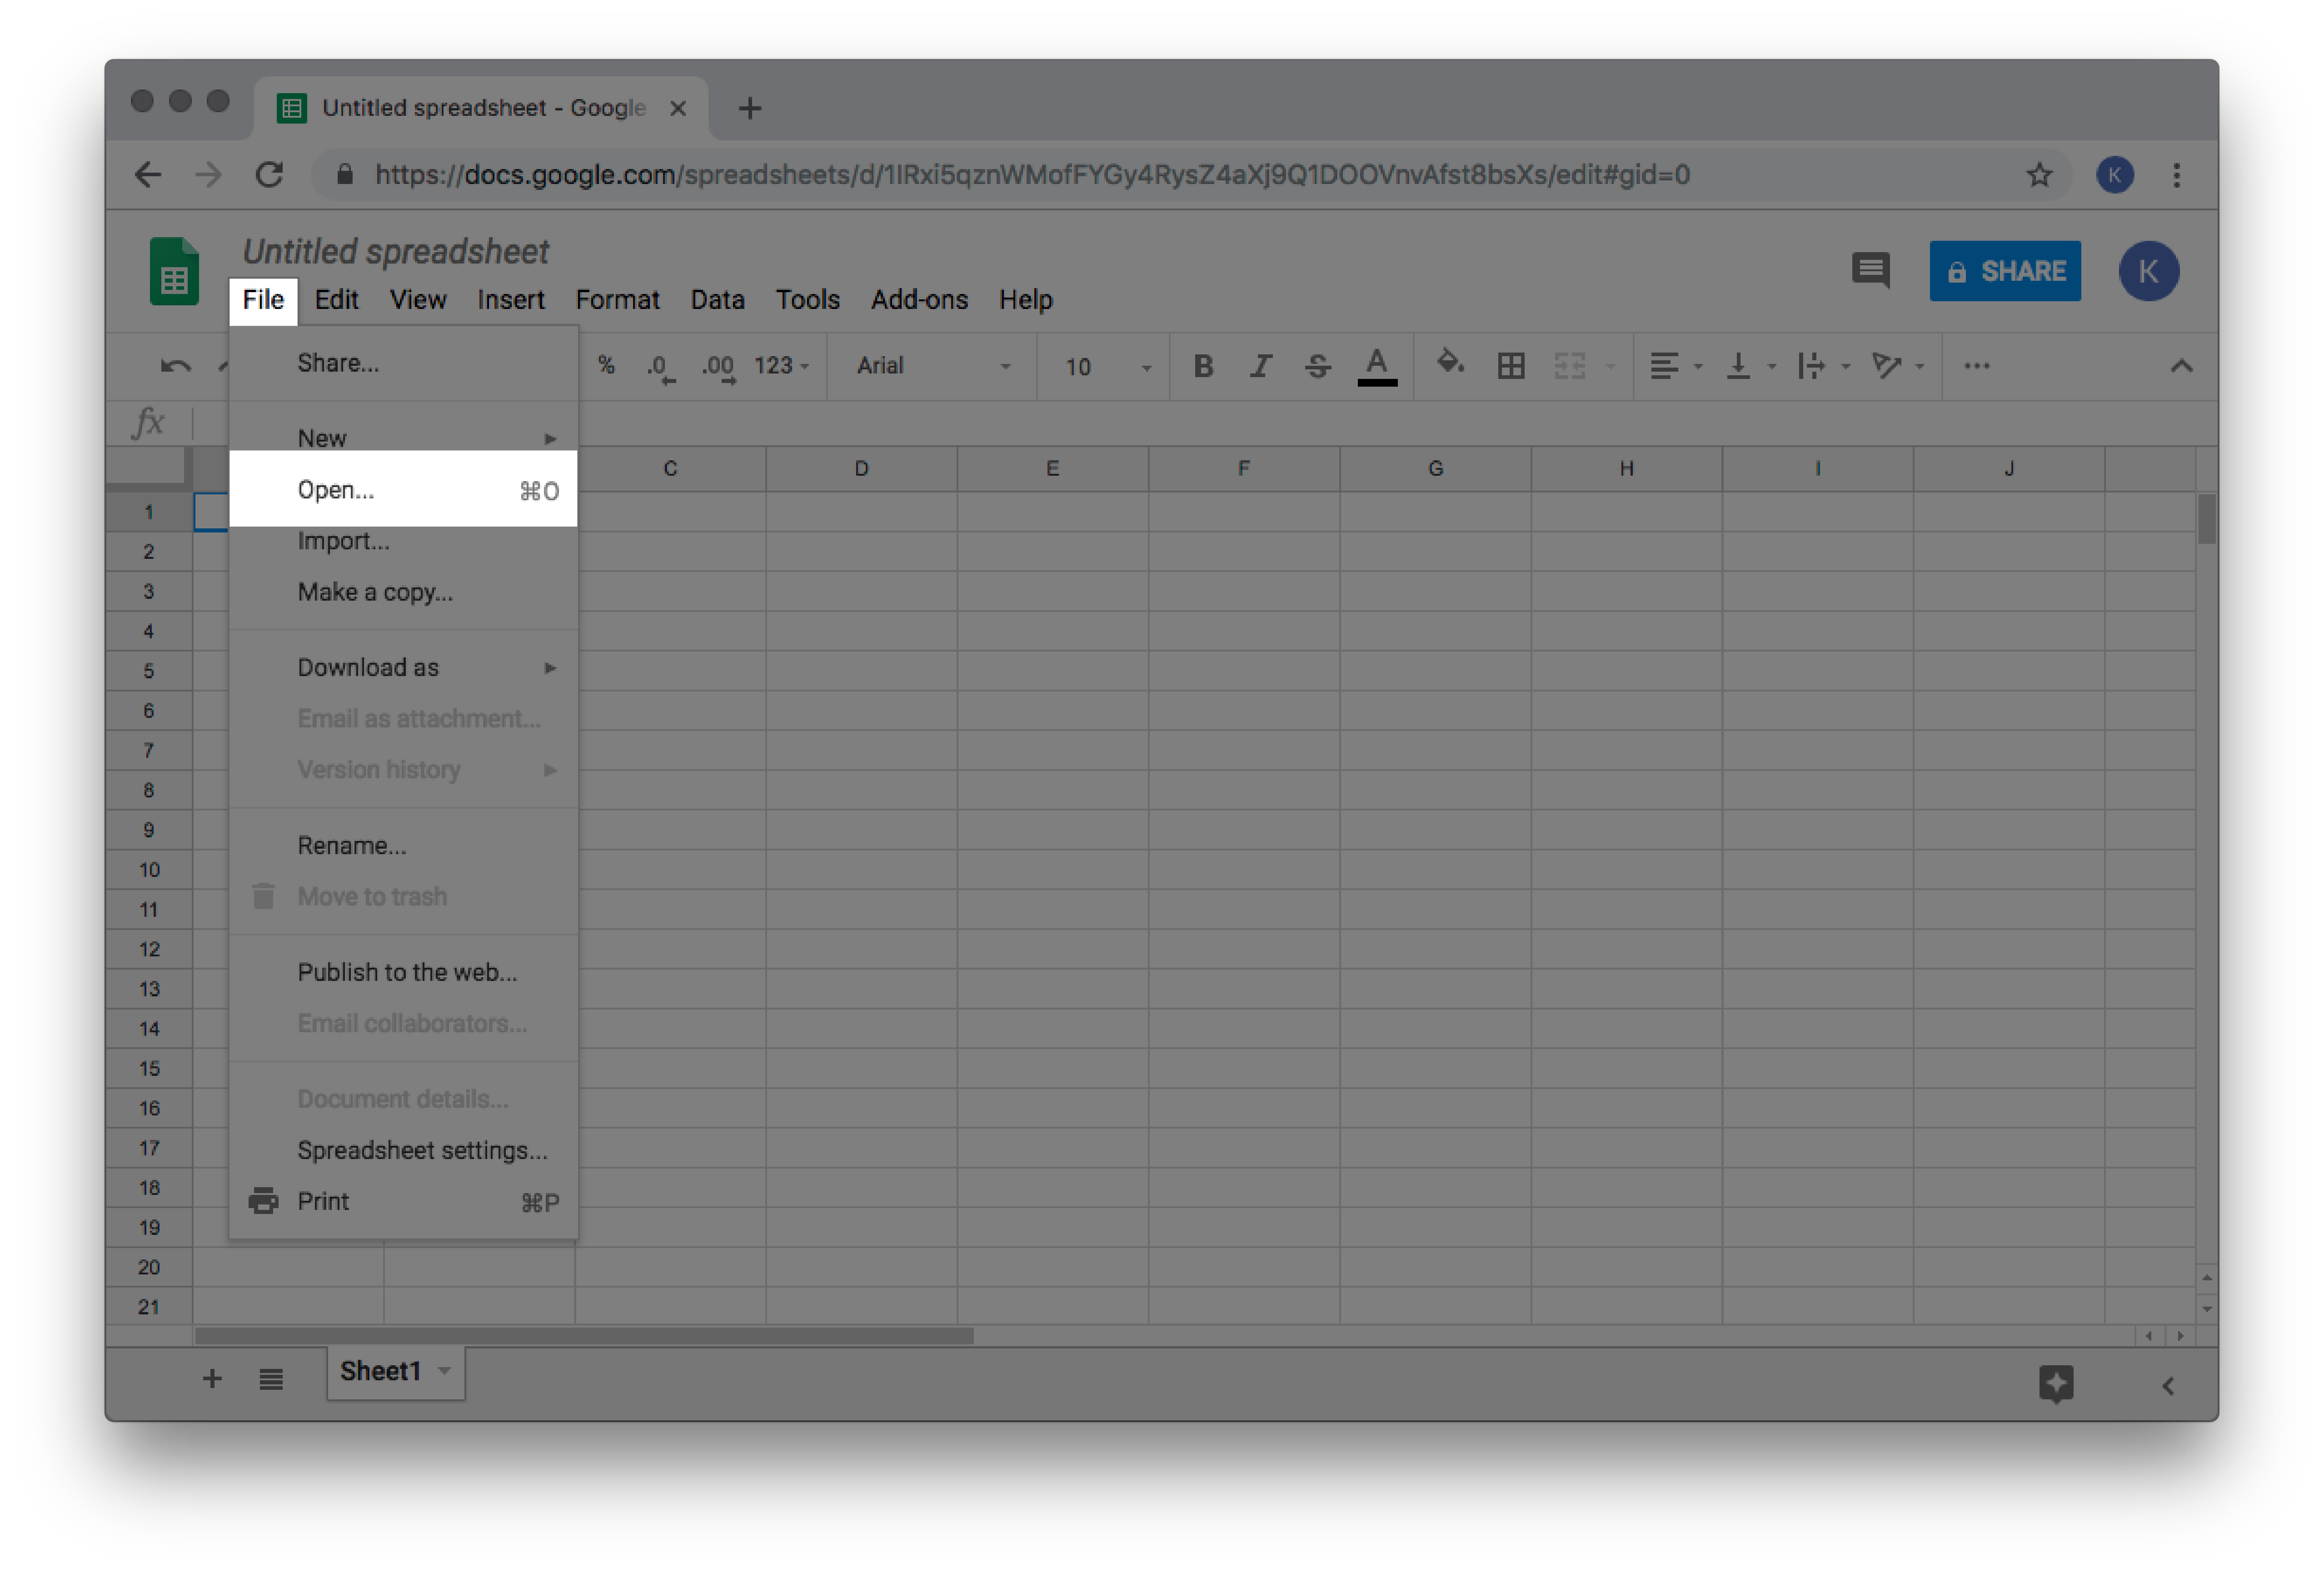Open a new browser tab
Image resolution: width=2324 pixels, height=1572 pixels.
pyautogui.click(x=750, y=108)
